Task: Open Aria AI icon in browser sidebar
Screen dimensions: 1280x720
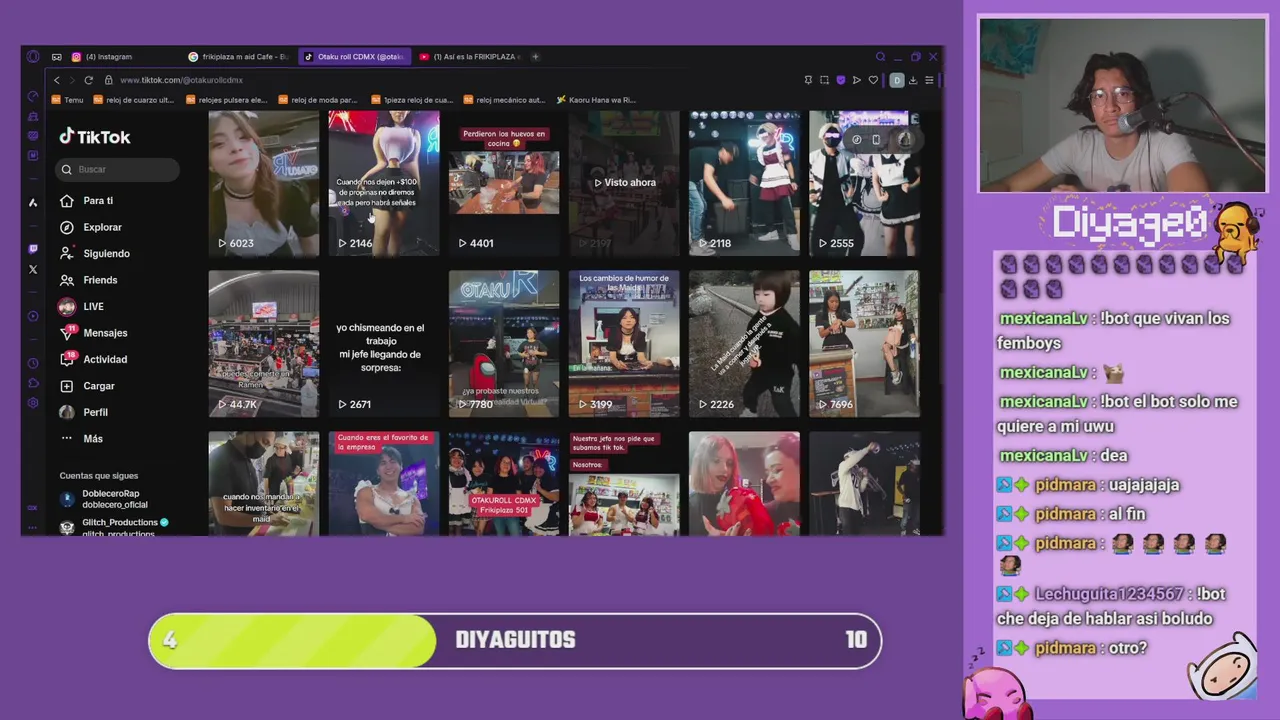Action: [33, 202]
